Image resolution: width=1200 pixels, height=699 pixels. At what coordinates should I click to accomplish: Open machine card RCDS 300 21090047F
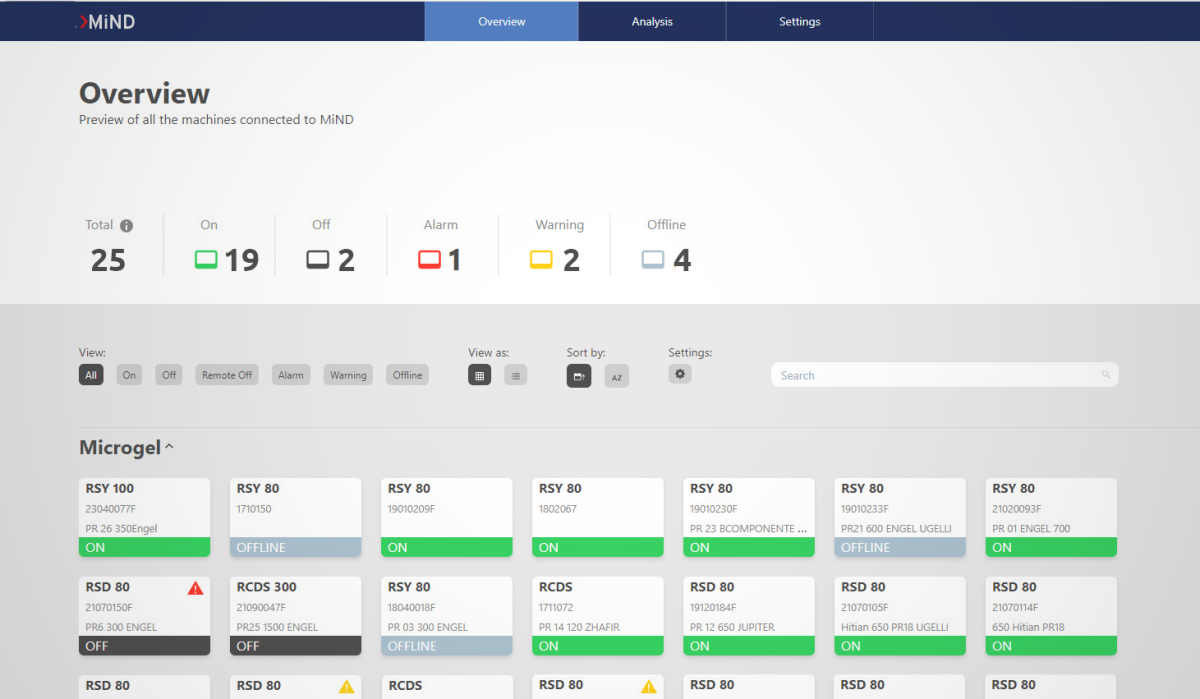pos(296,616)
